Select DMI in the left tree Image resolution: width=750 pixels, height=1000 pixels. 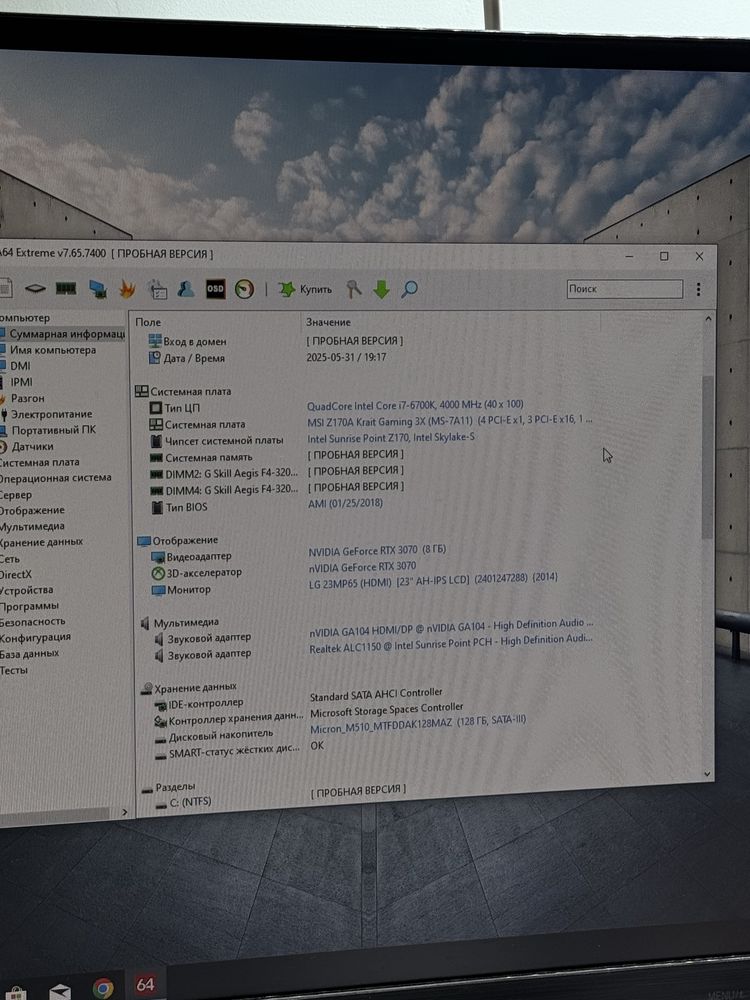tap(20, 366)
